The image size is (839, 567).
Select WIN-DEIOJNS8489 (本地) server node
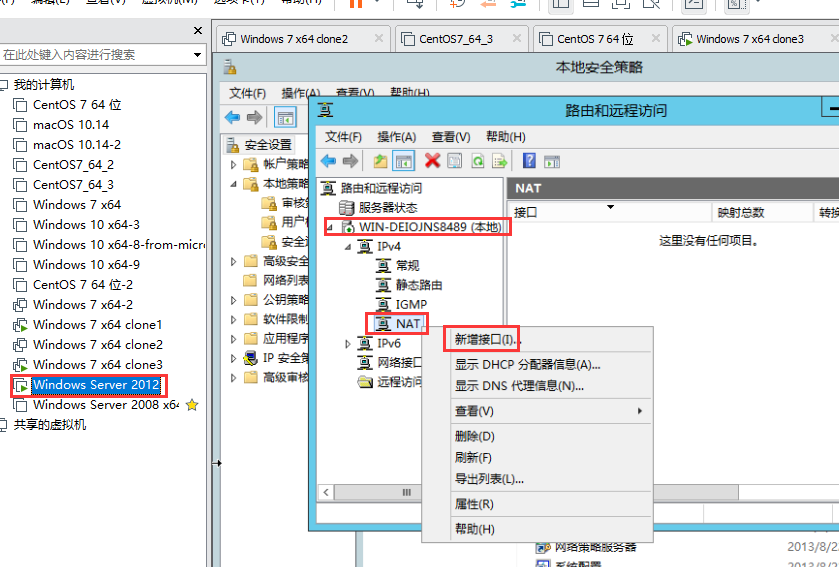point(430,227)
